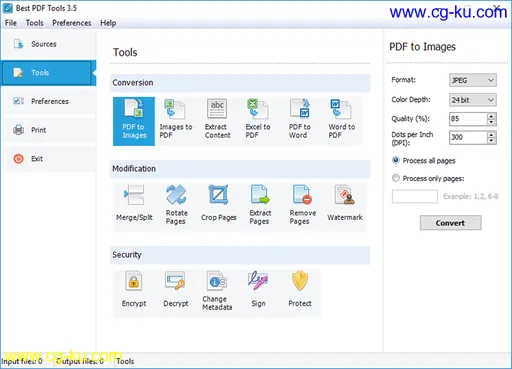Click the Quality value field showing 85
The width and height of the screenshot is (512, 369).
[468, 119]
